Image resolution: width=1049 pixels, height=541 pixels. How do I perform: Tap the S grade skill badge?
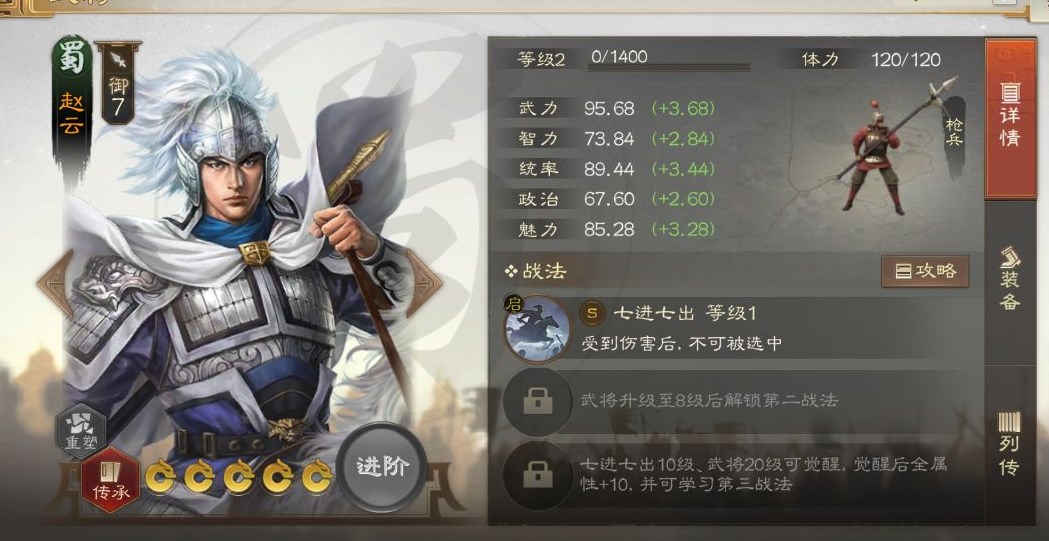[x=591, y=312]
